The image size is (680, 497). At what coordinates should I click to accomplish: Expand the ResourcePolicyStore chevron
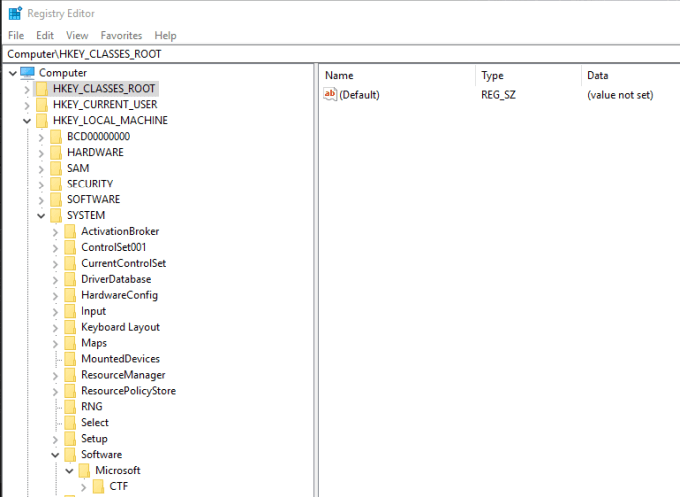coord(55,392)
